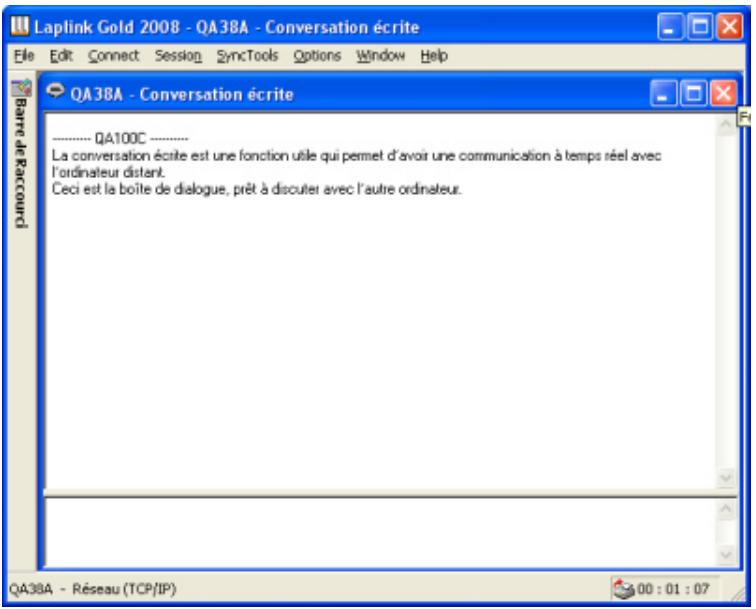Maximize the Laplink Gold 2008 main window
The image size is (756, 609).
click(700, 26)
